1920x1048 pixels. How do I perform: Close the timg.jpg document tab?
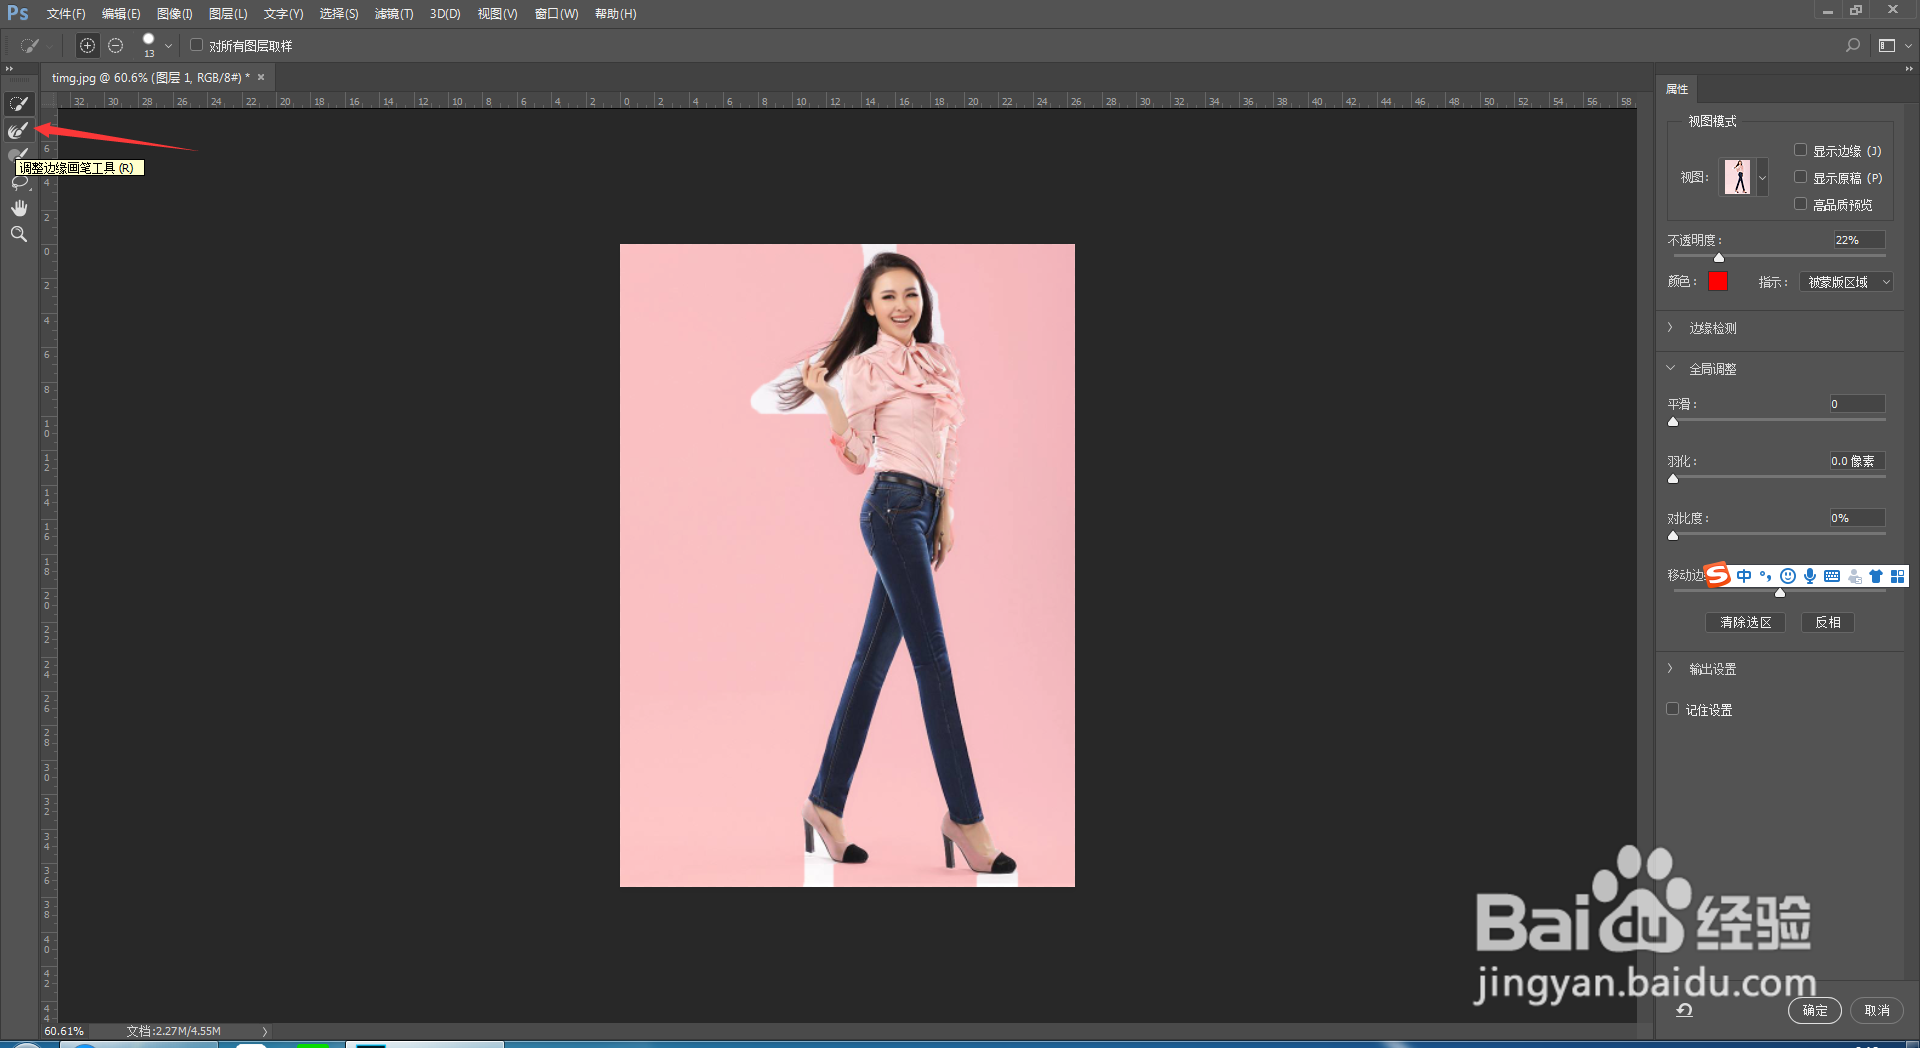tap(261, 77)
